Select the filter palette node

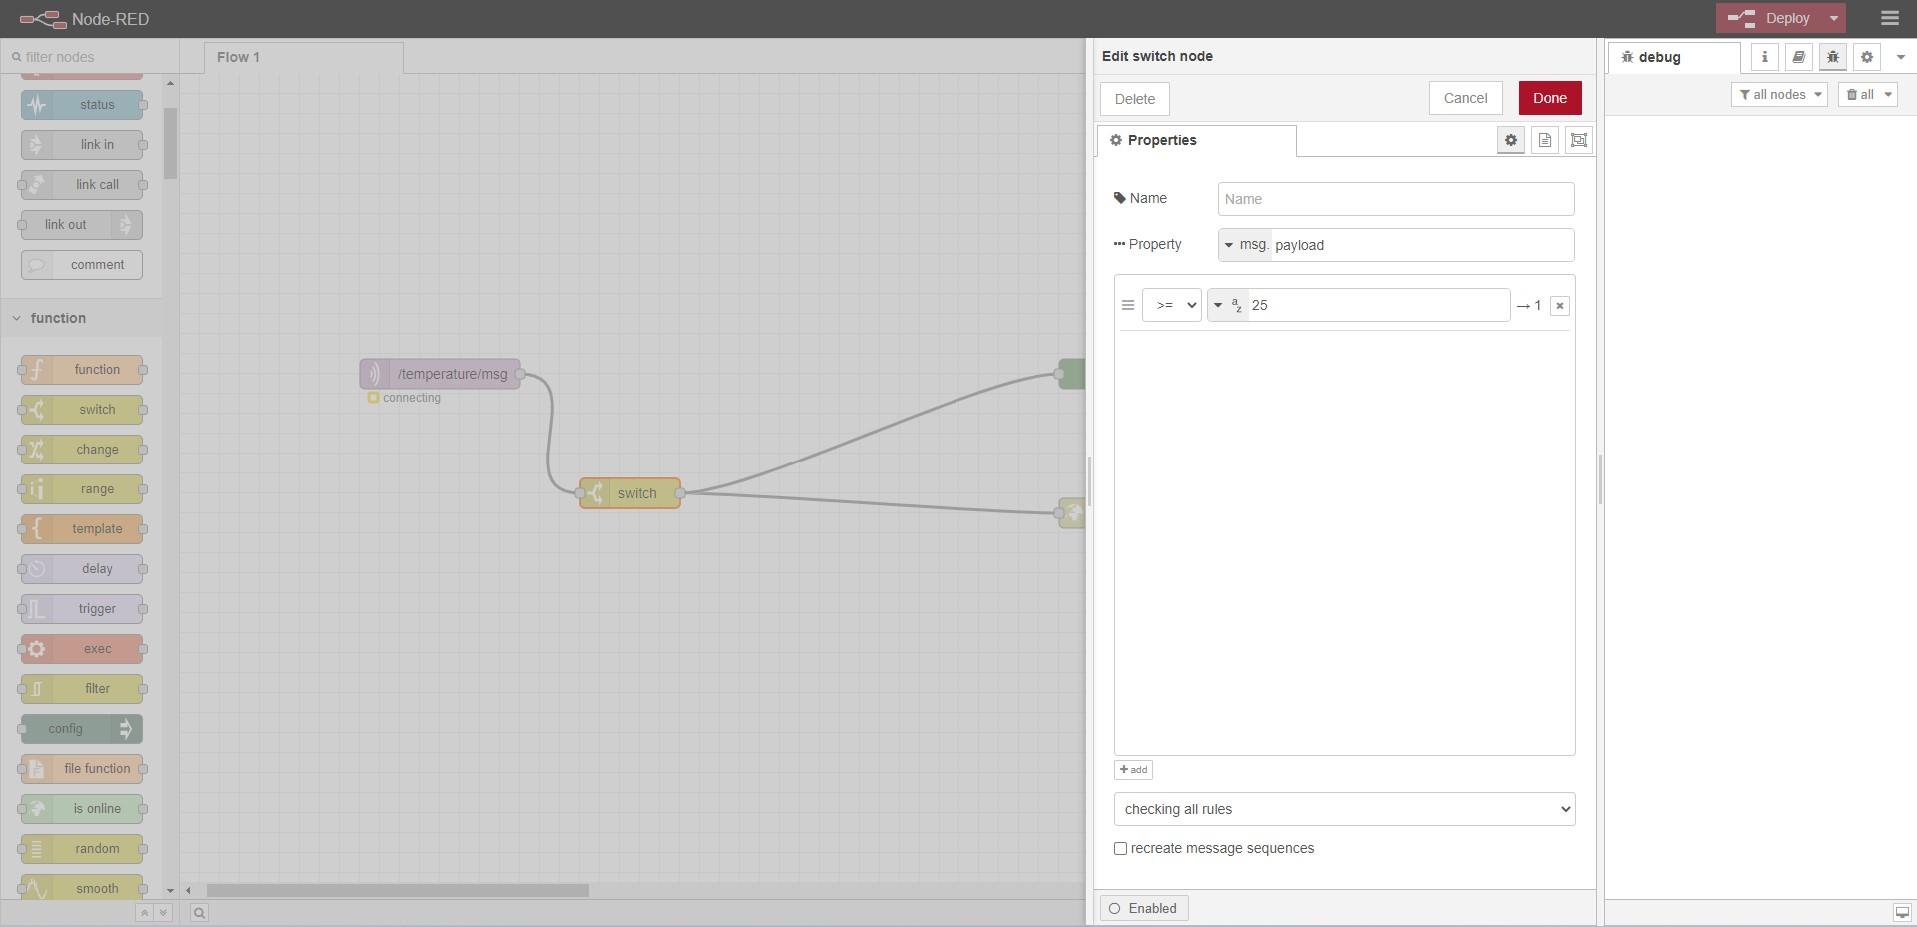click(82, 689)
